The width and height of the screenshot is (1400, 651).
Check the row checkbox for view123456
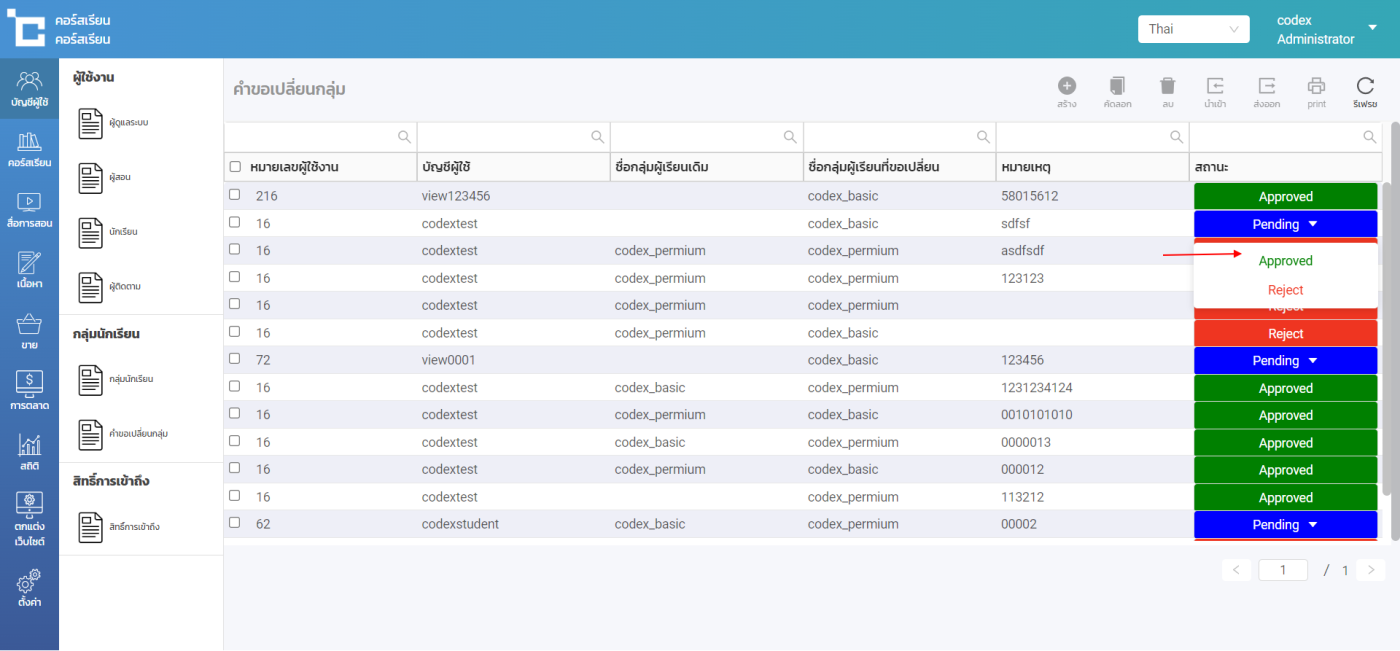(235, 195)
